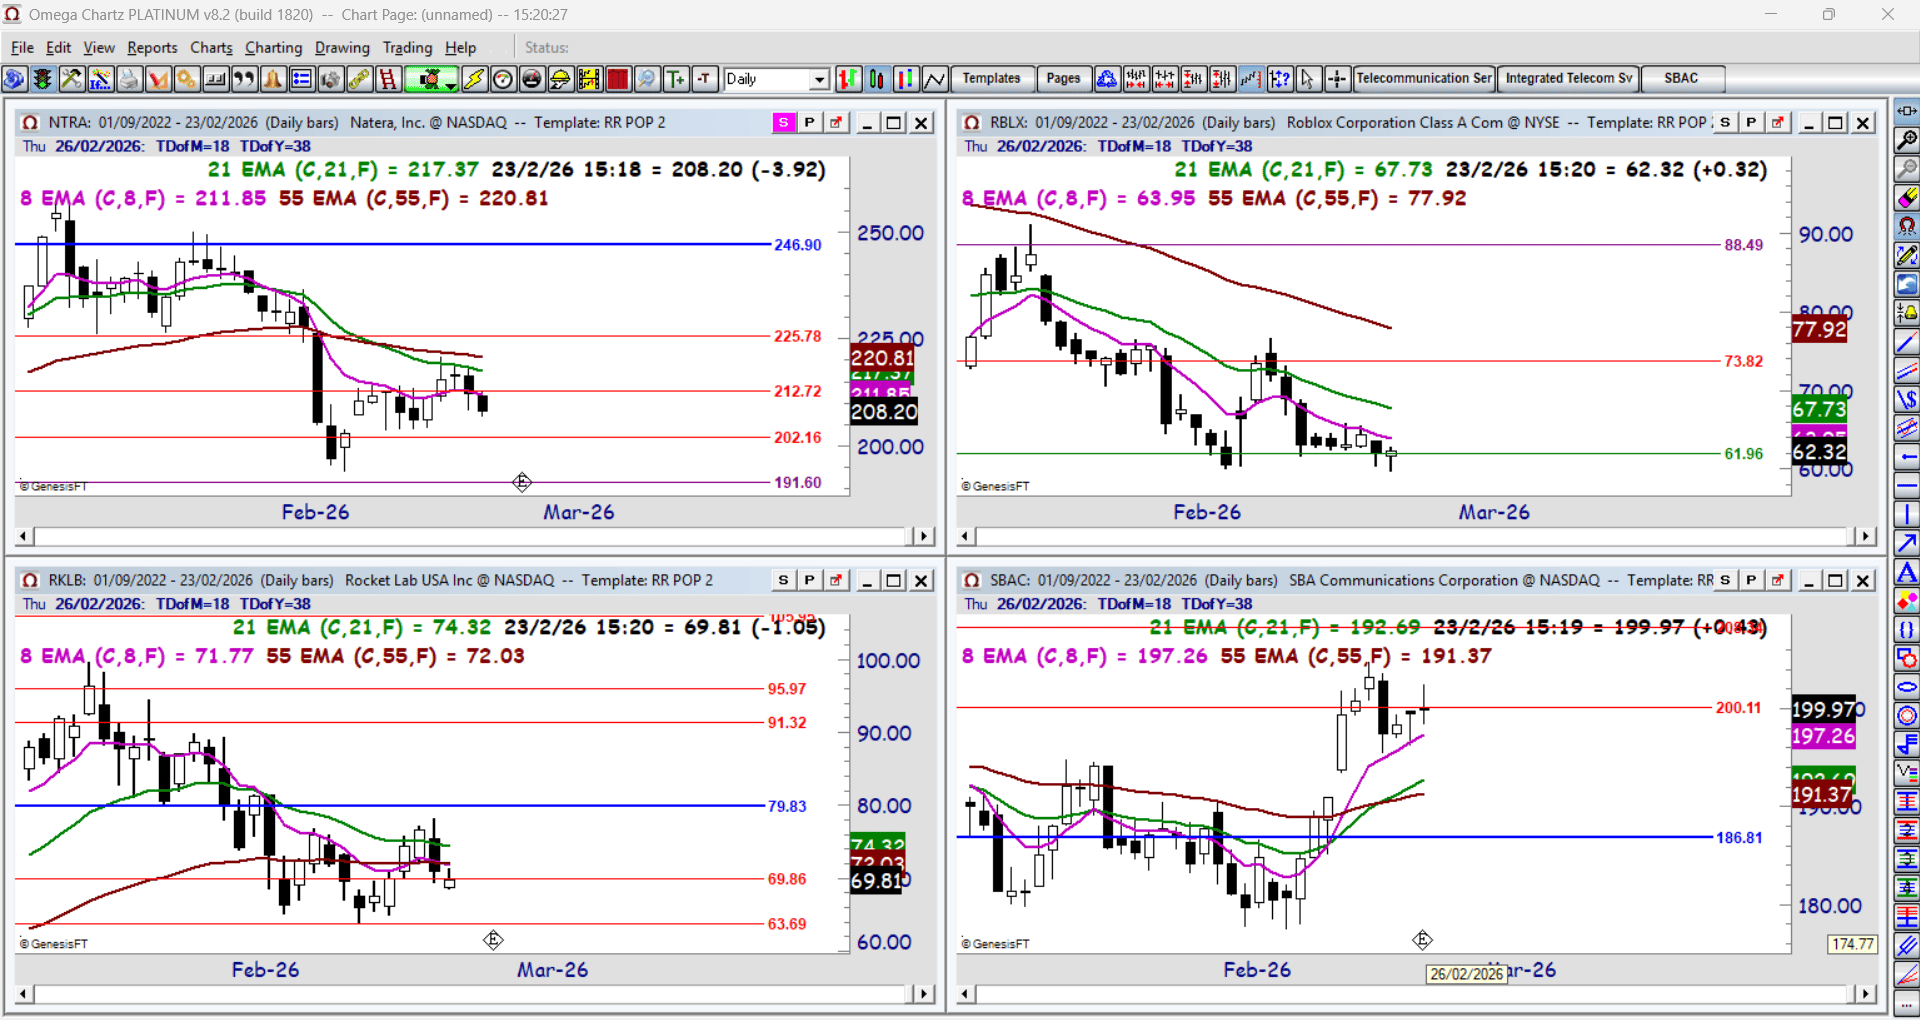Select the diagonal arrow drawing tool
Image resolution: width=1920 pixels, height=1020 pixels.
[x=1907, y=543]
